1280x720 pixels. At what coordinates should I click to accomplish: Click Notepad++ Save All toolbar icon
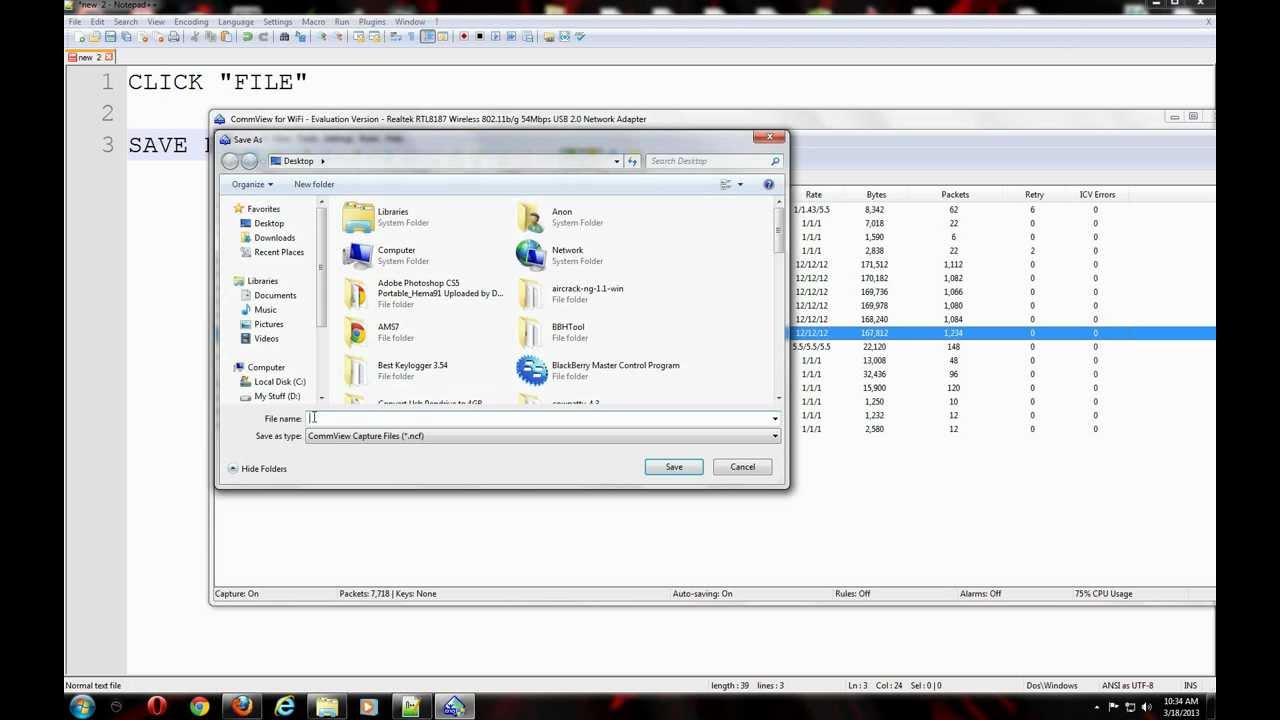(126, 36)
